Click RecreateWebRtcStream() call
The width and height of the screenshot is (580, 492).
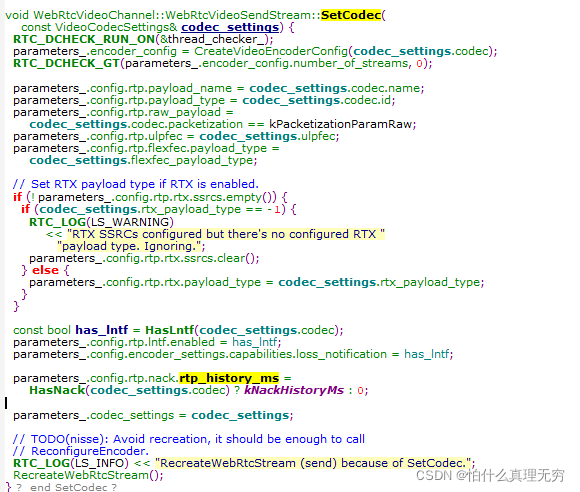pos(88,475)
